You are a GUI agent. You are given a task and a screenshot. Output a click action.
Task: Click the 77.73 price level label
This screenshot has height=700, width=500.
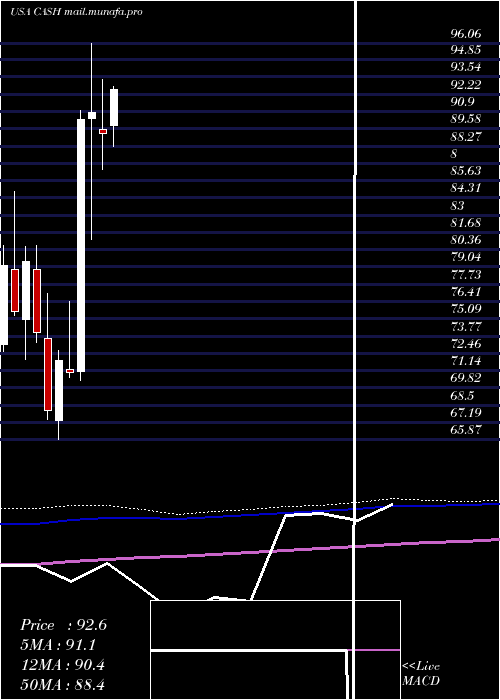point(466,275)
